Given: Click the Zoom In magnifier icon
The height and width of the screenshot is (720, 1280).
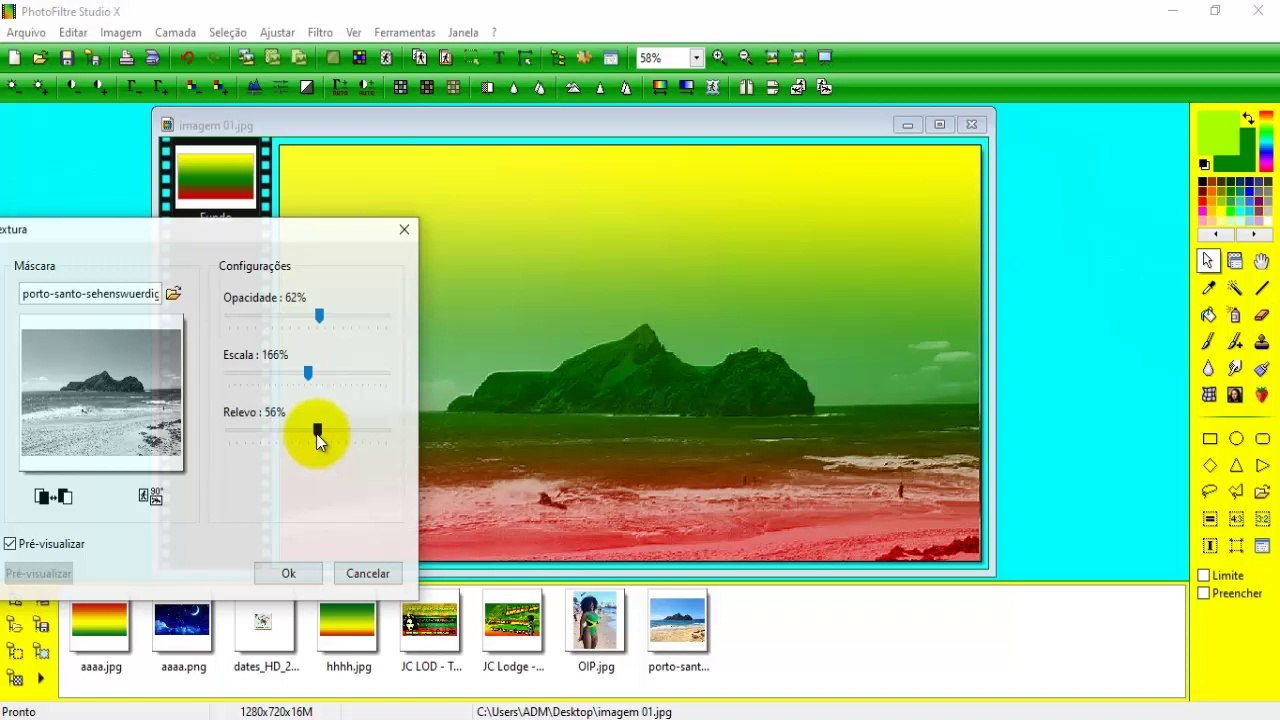Looking at the screenshot, I should [719, 58].
